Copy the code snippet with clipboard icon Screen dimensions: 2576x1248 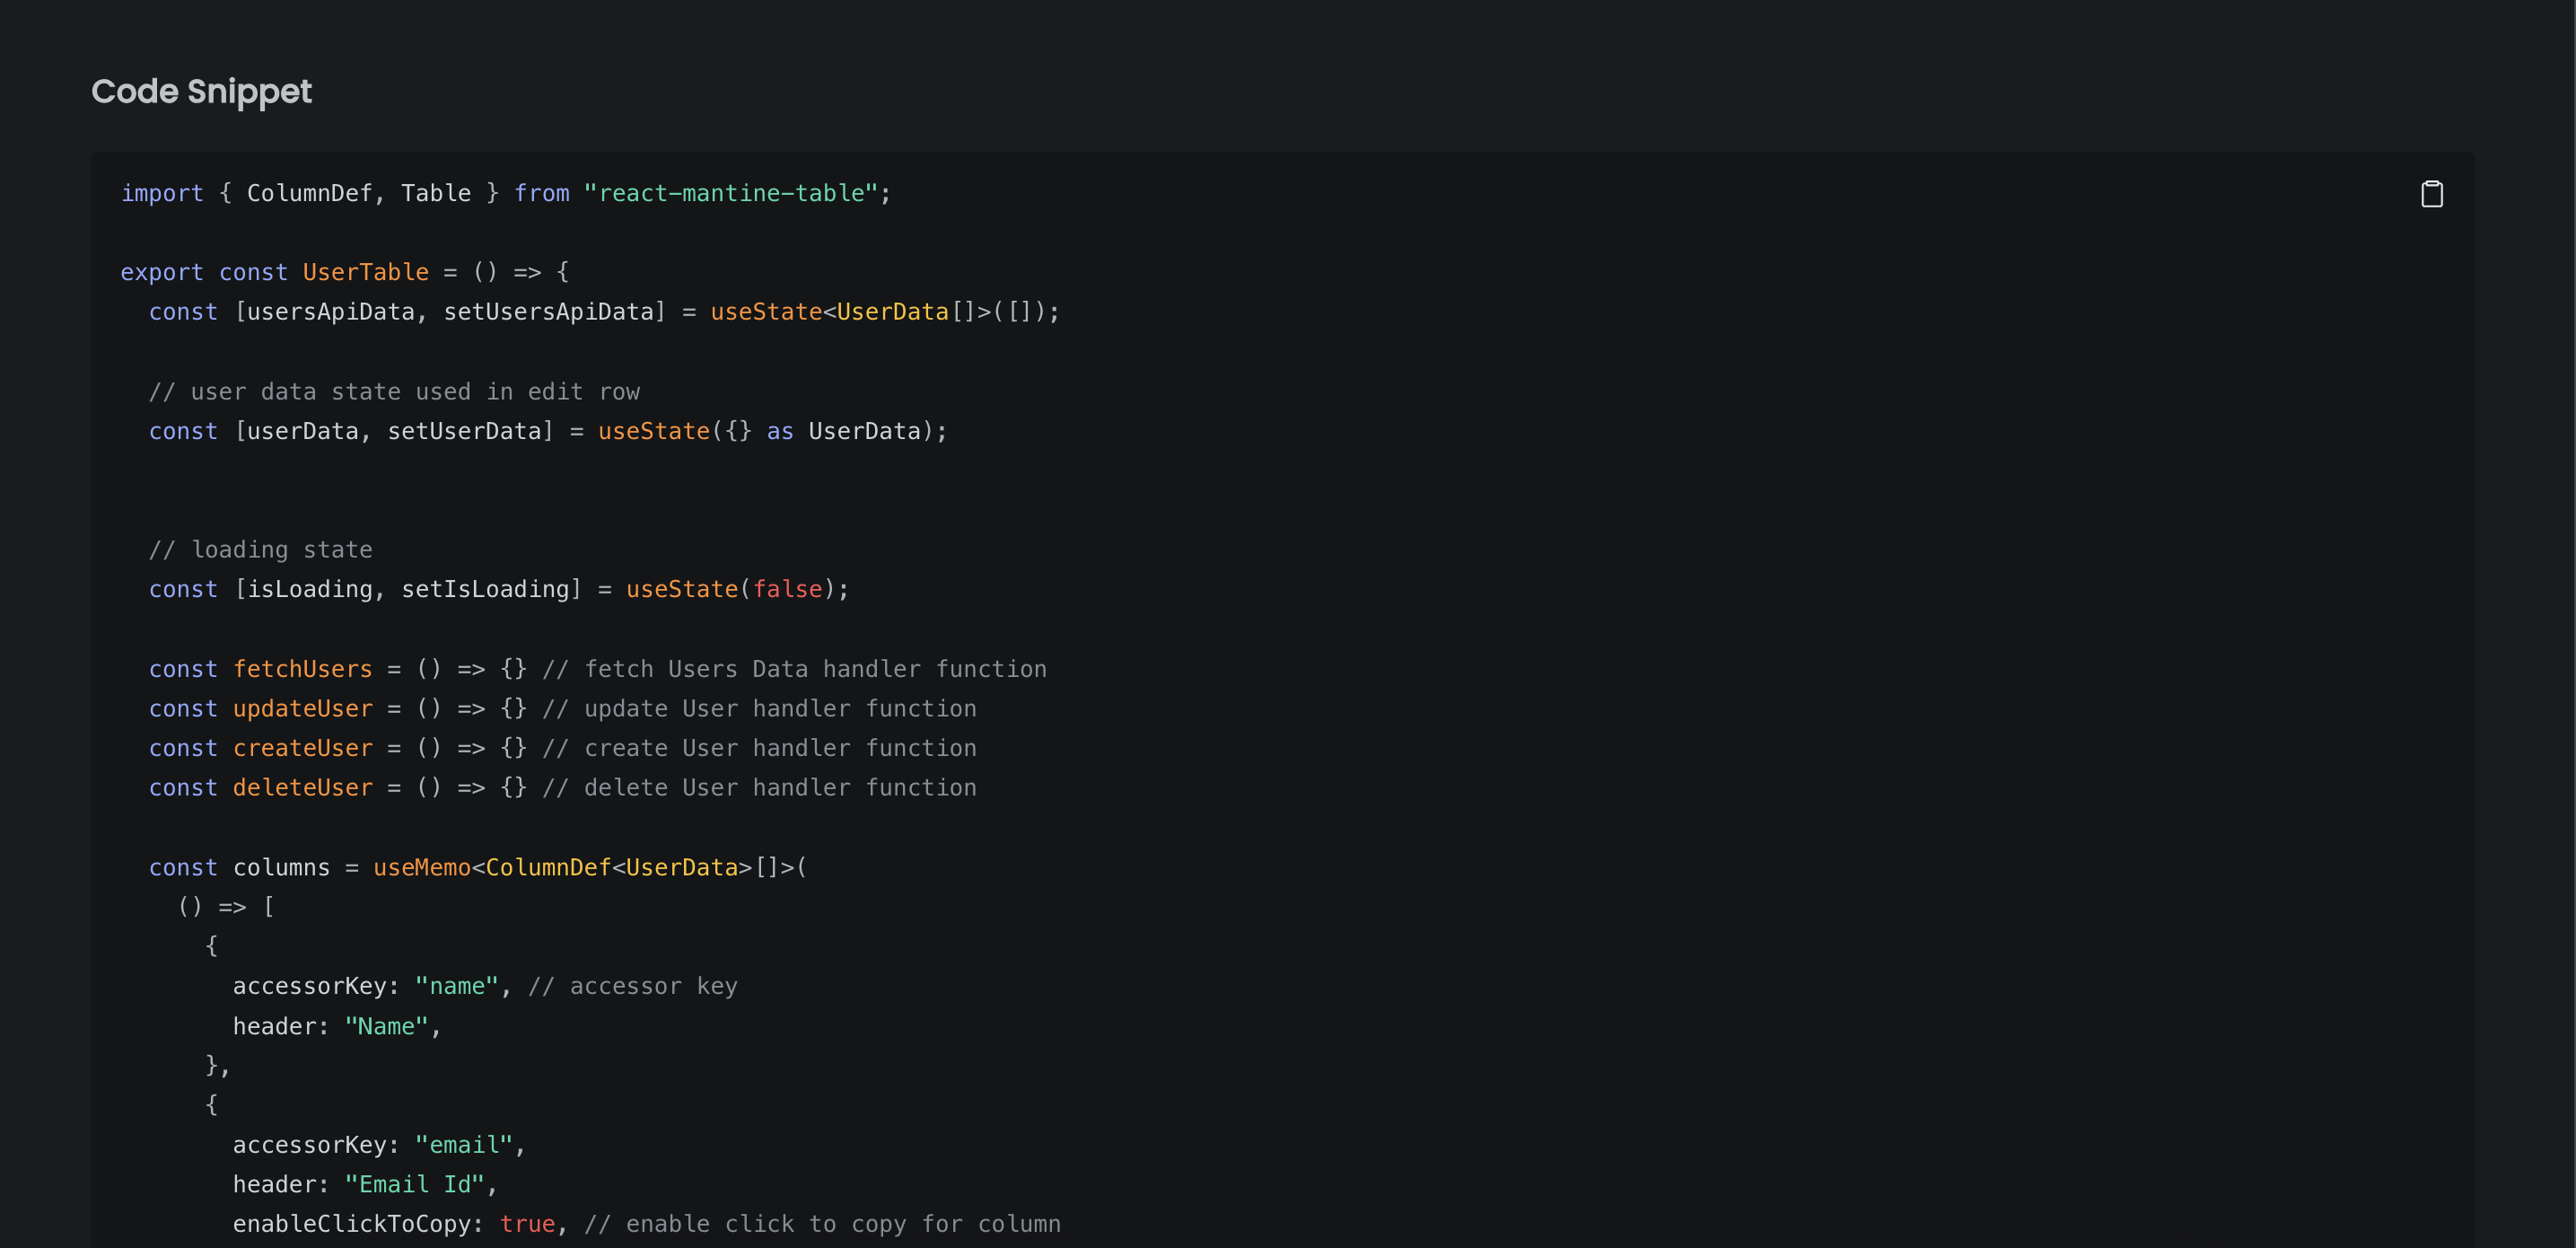2431,194
